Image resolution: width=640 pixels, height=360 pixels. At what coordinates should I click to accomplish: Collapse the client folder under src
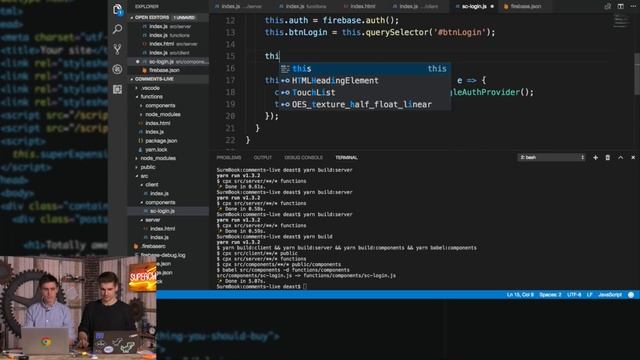(151, 185)
